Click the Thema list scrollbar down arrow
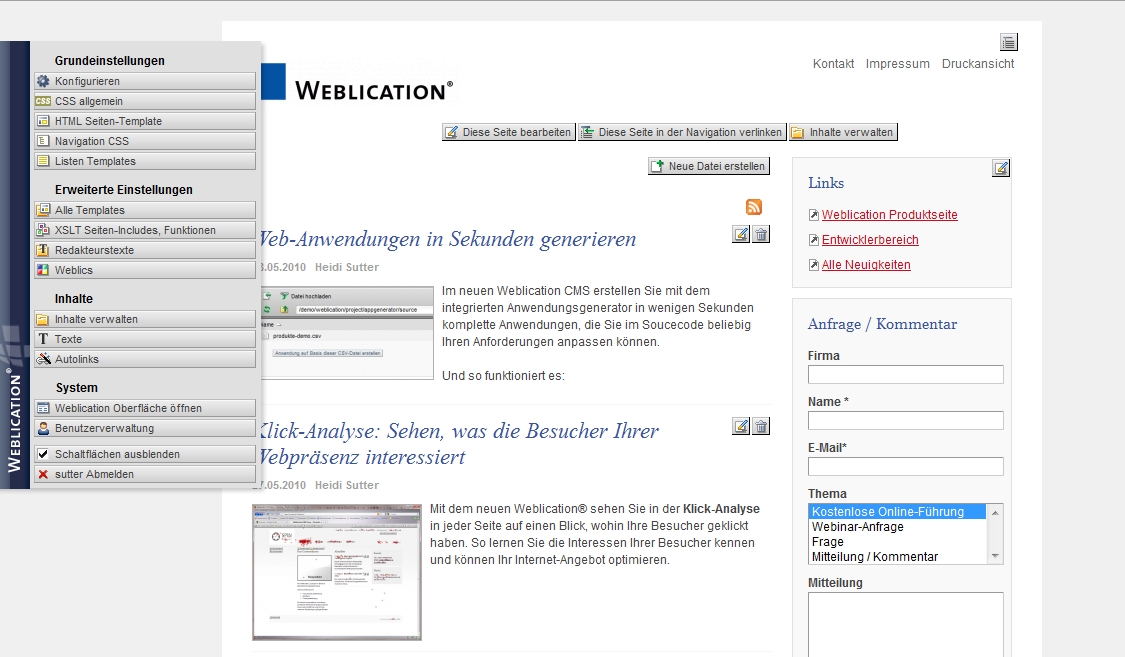This screenshot has height=657, width=1125. [995, 557]
